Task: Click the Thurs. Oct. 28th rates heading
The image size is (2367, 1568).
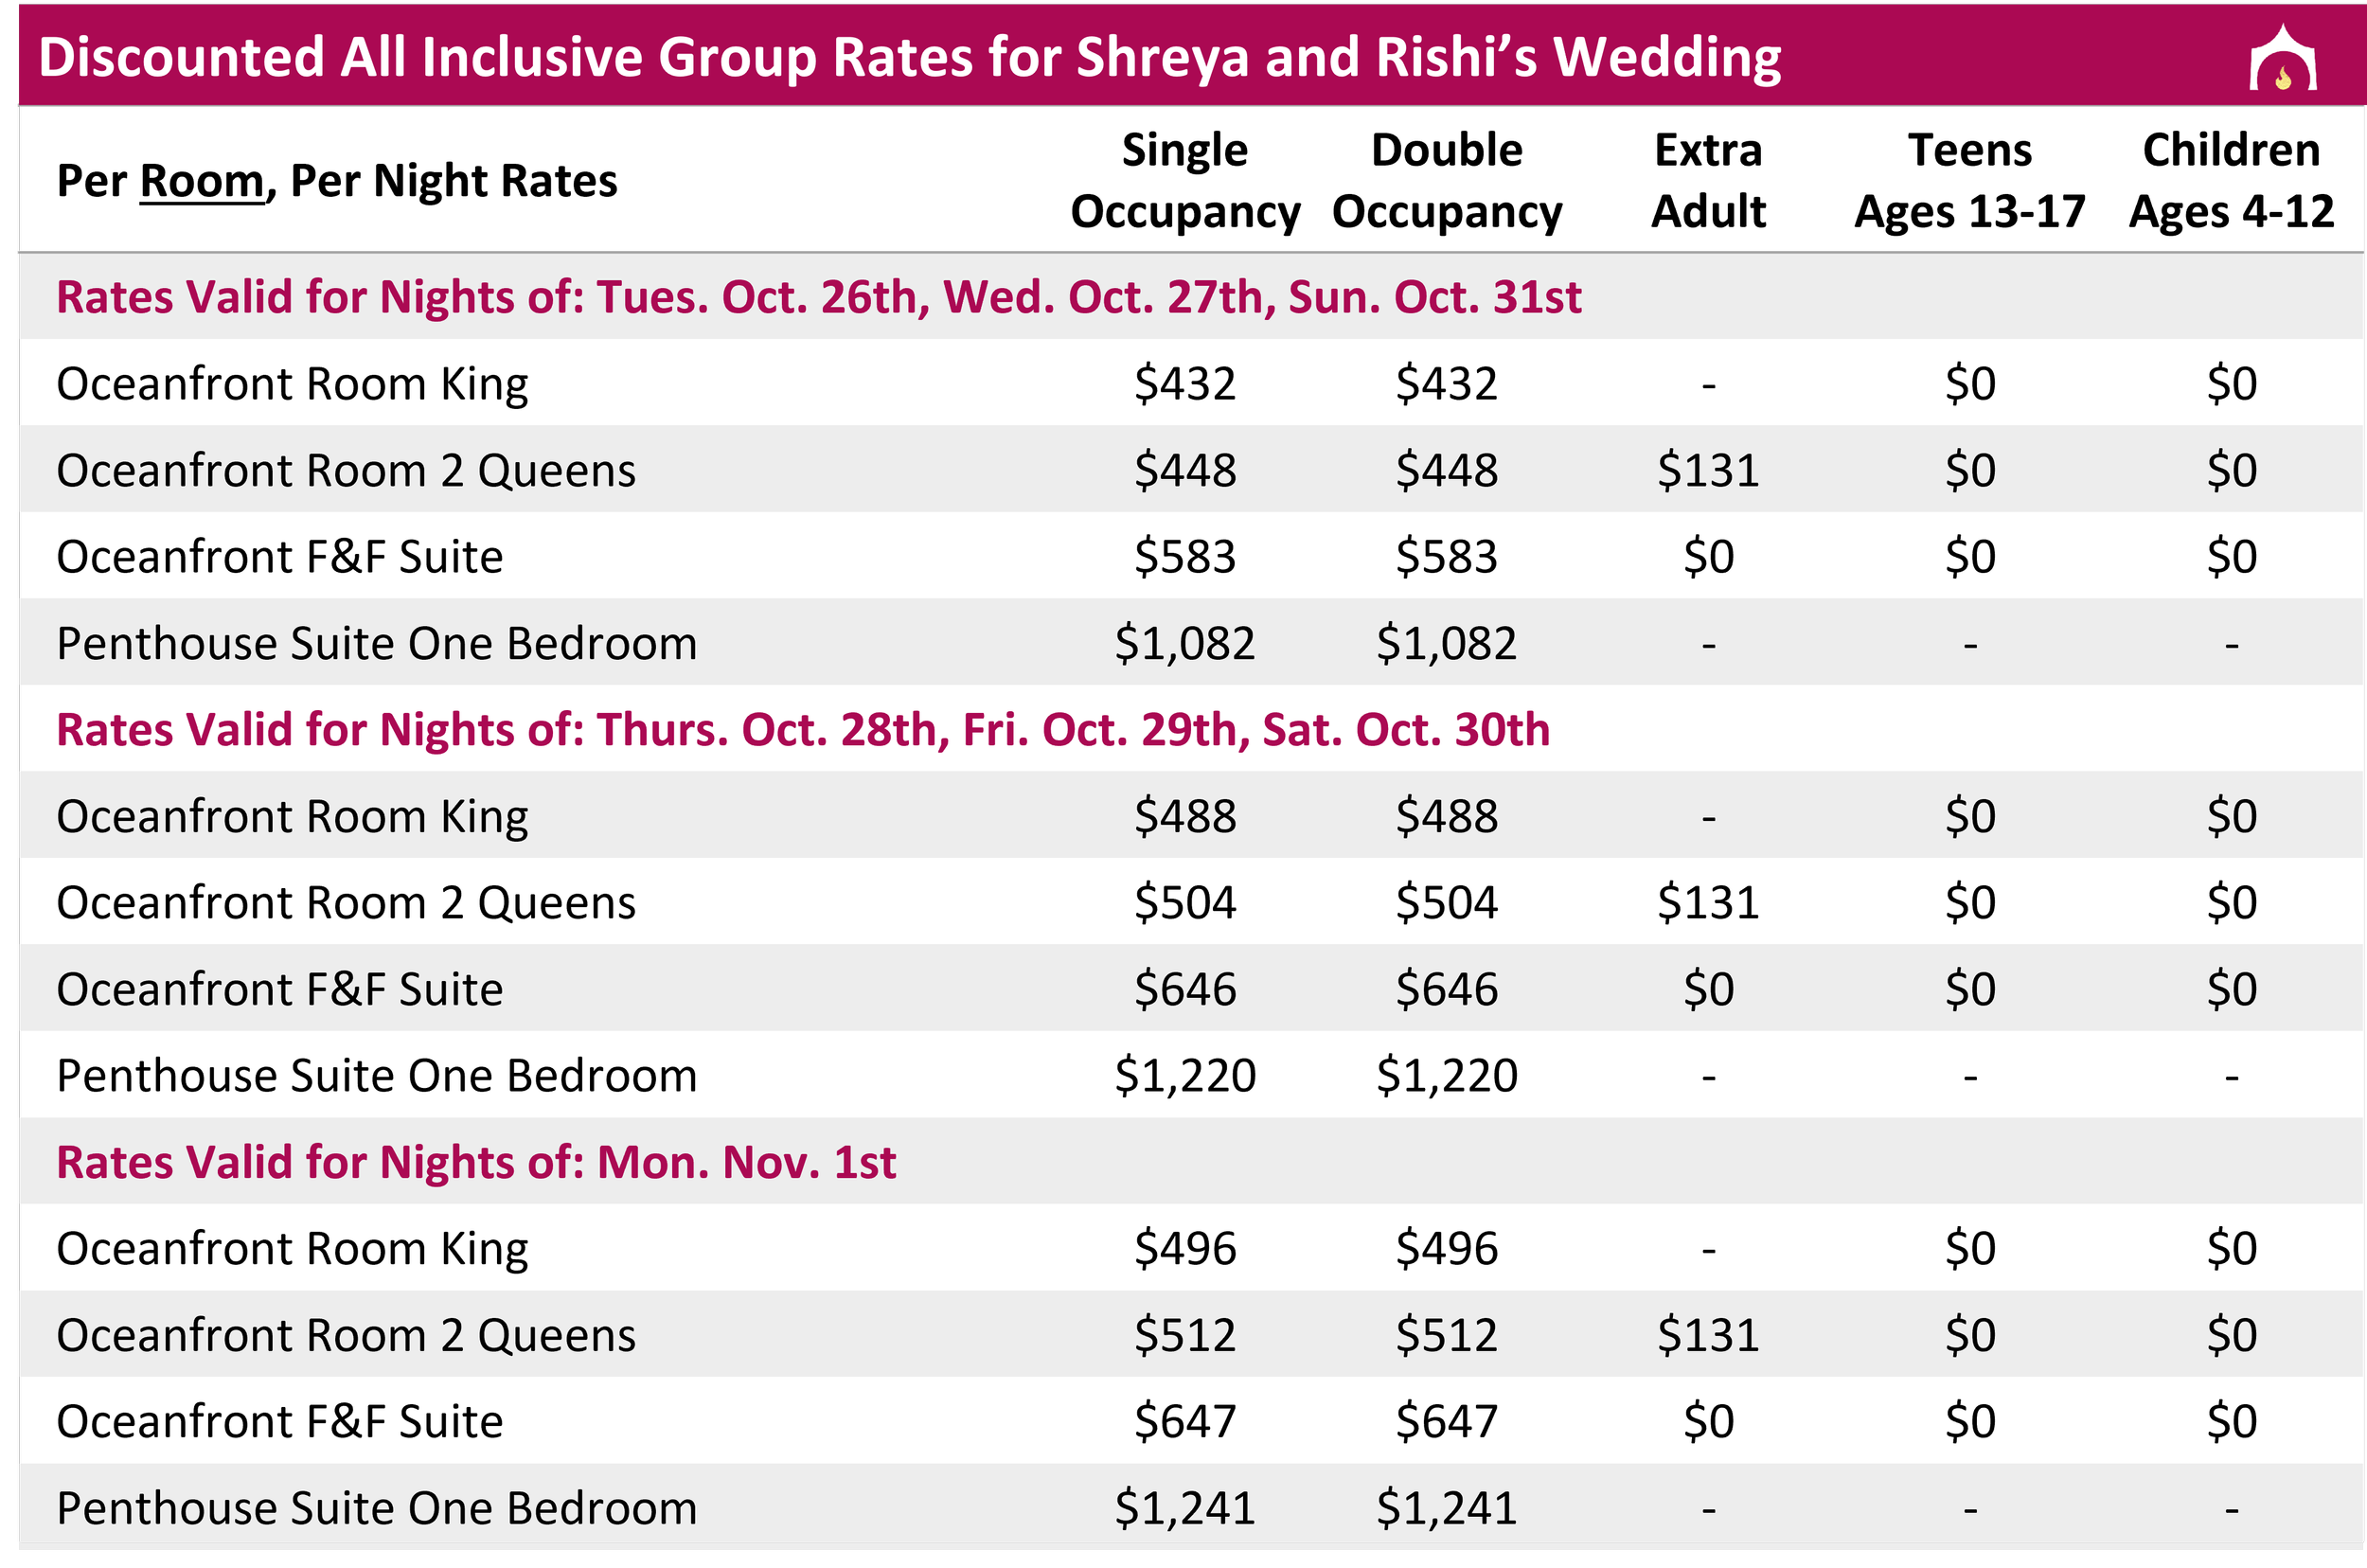Action: pyautogui.click(x=803, y=730)
